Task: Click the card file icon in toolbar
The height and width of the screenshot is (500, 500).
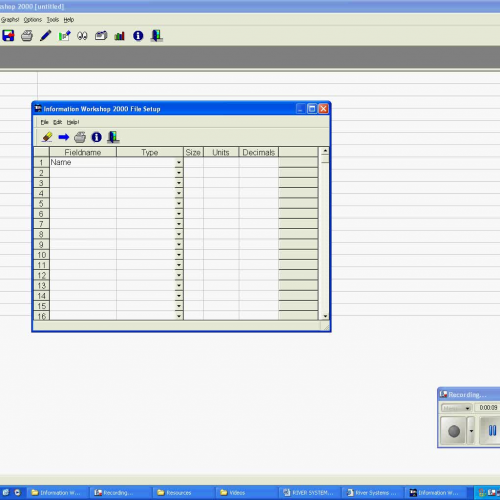Action: pyautogui.click(x=101, y=35)
